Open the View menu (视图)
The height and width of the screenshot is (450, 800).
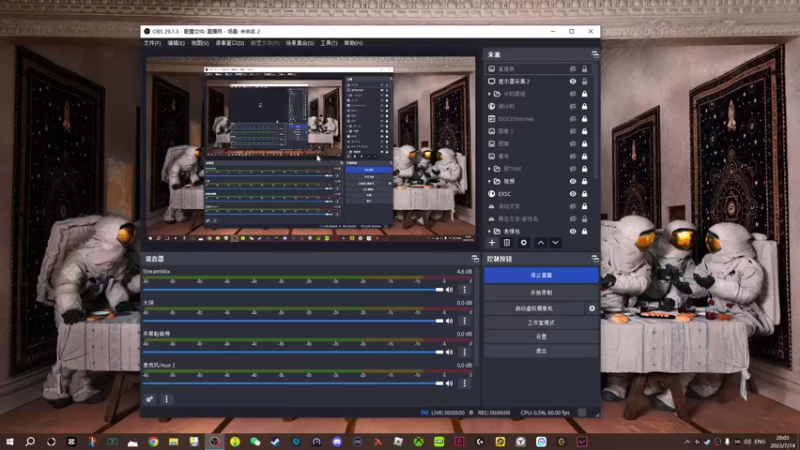pyautogui.click(x=200, y=43)
